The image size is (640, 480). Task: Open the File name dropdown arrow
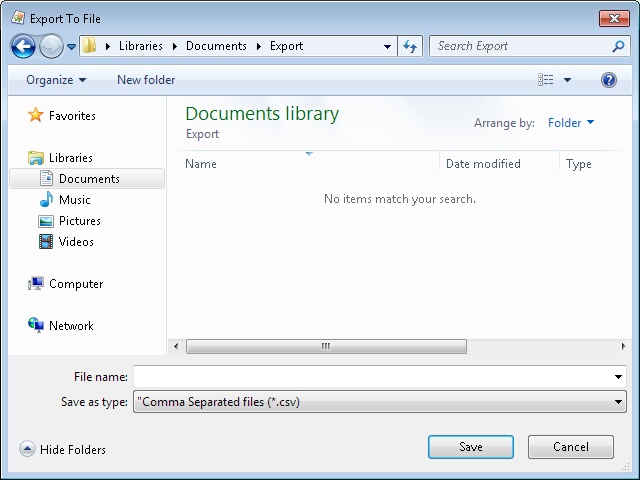[619, 377]
